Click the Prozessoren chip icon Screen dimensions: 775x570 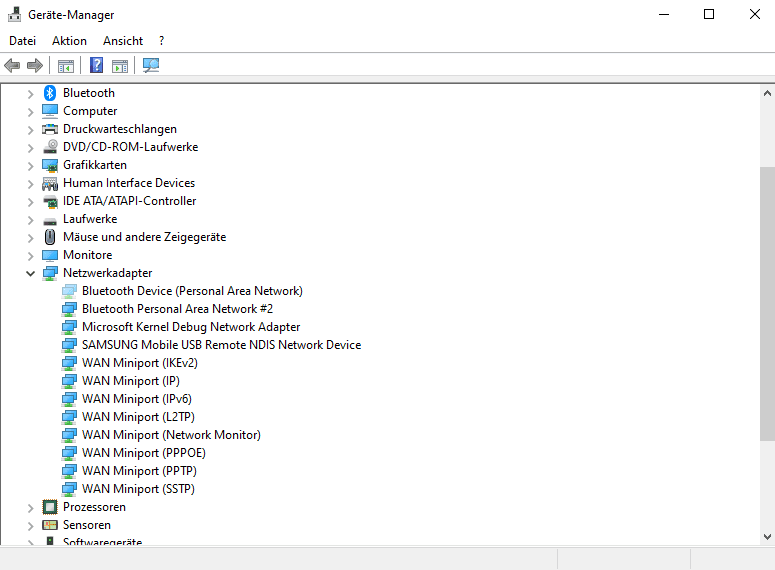point(50,507)
